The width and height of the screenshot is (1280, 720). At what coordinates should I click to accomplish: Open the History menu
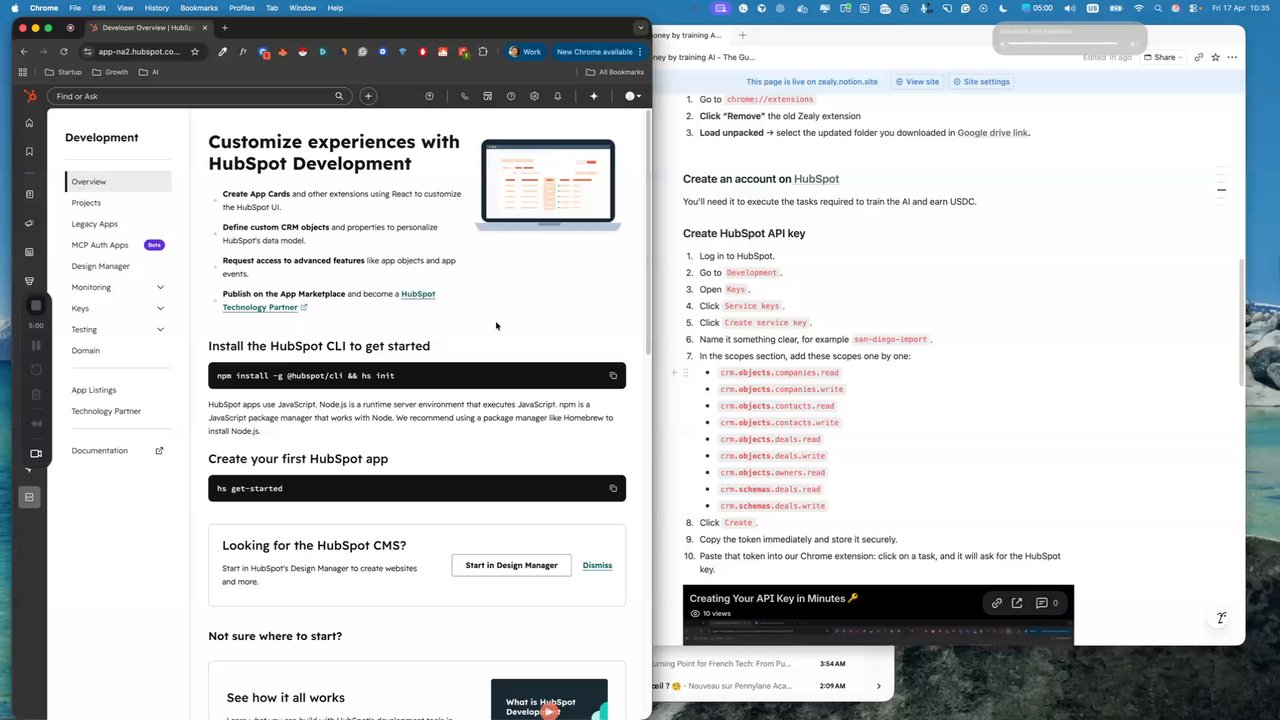click(x=156, y=8)
